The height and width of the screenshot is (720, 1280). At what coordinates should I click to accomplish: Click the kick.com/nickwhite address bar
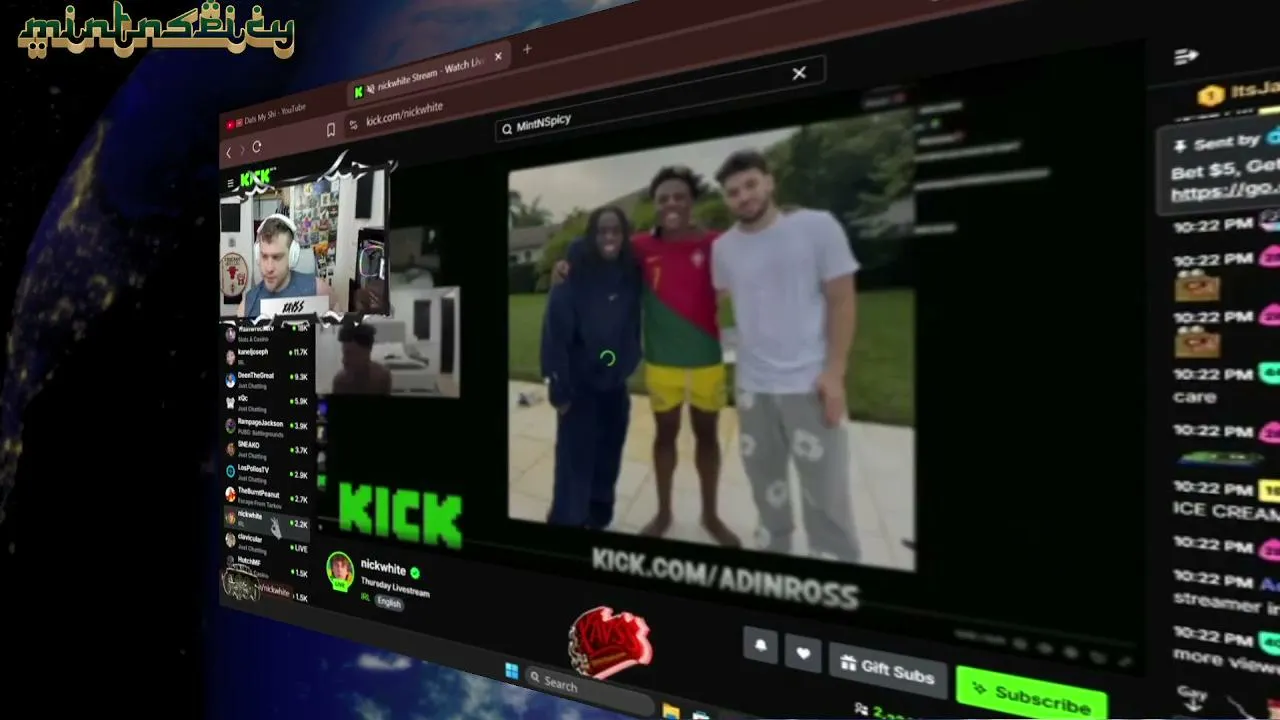point(404,115)
